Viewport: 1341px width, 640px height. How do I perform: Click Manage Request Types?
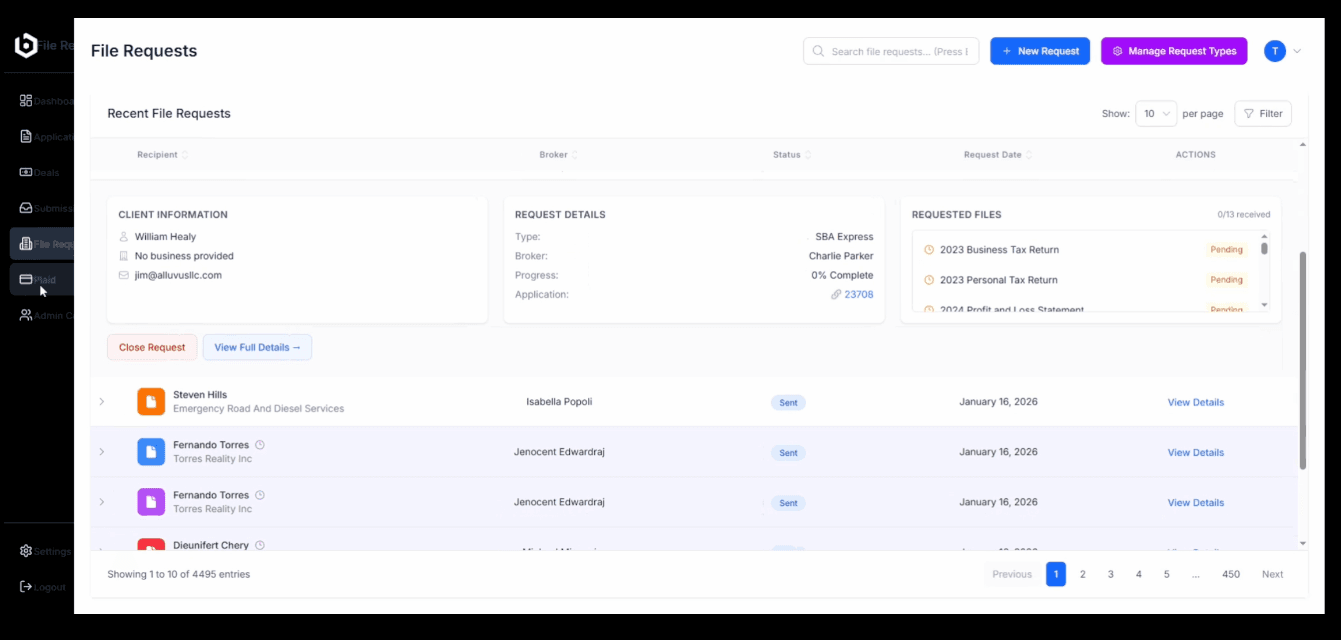[x=1174, y=51]
